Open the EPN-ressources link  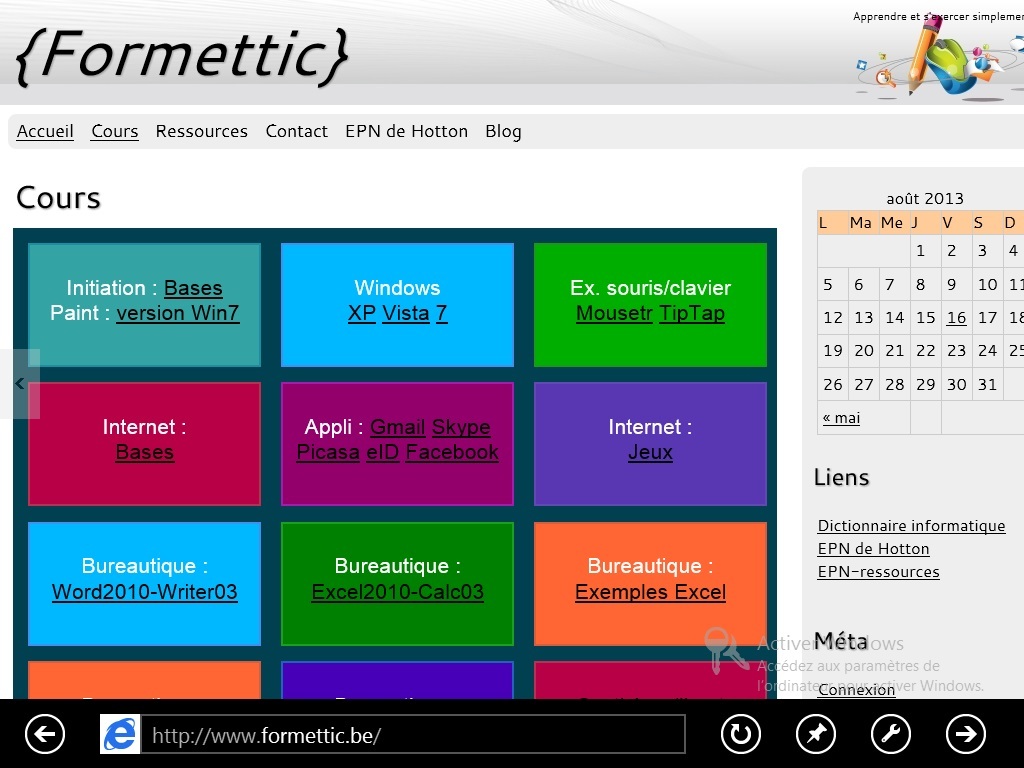pyautogui.click(x=878, y=571)
